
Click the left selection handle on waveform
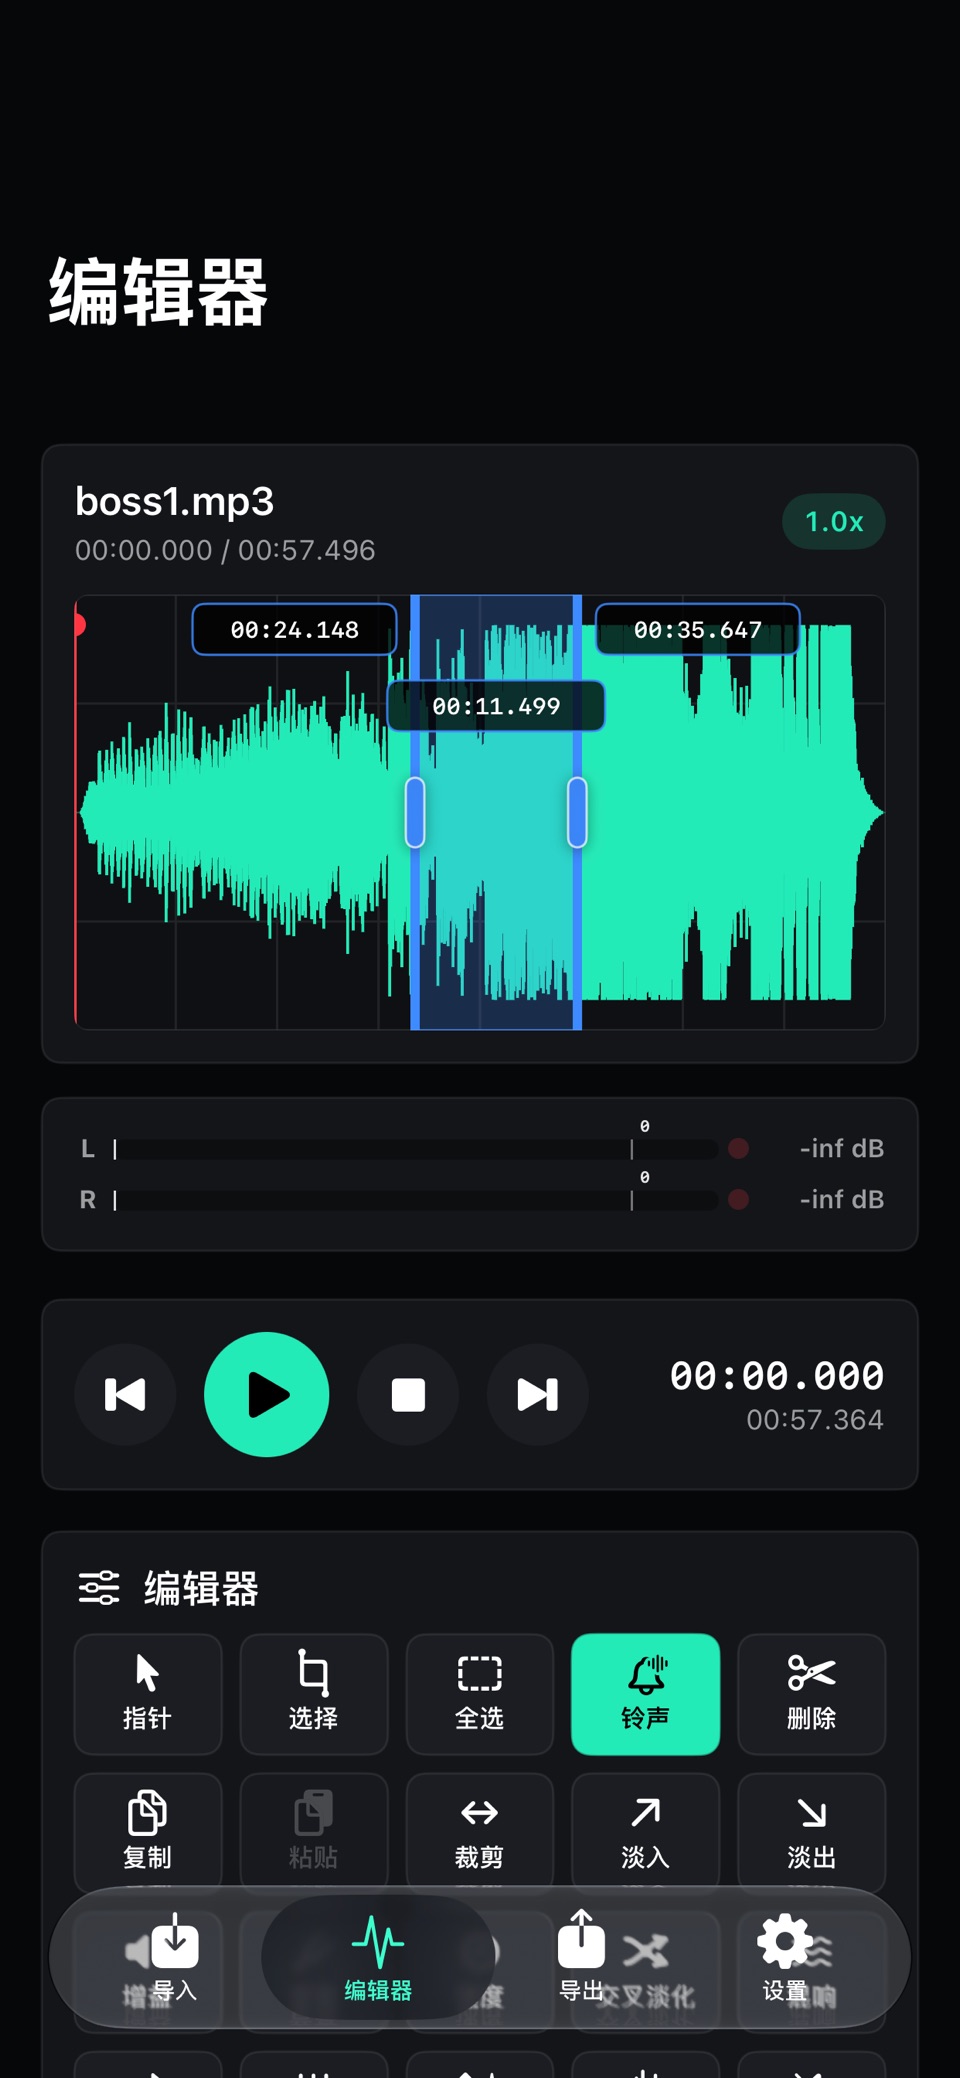tap(415, 812)
